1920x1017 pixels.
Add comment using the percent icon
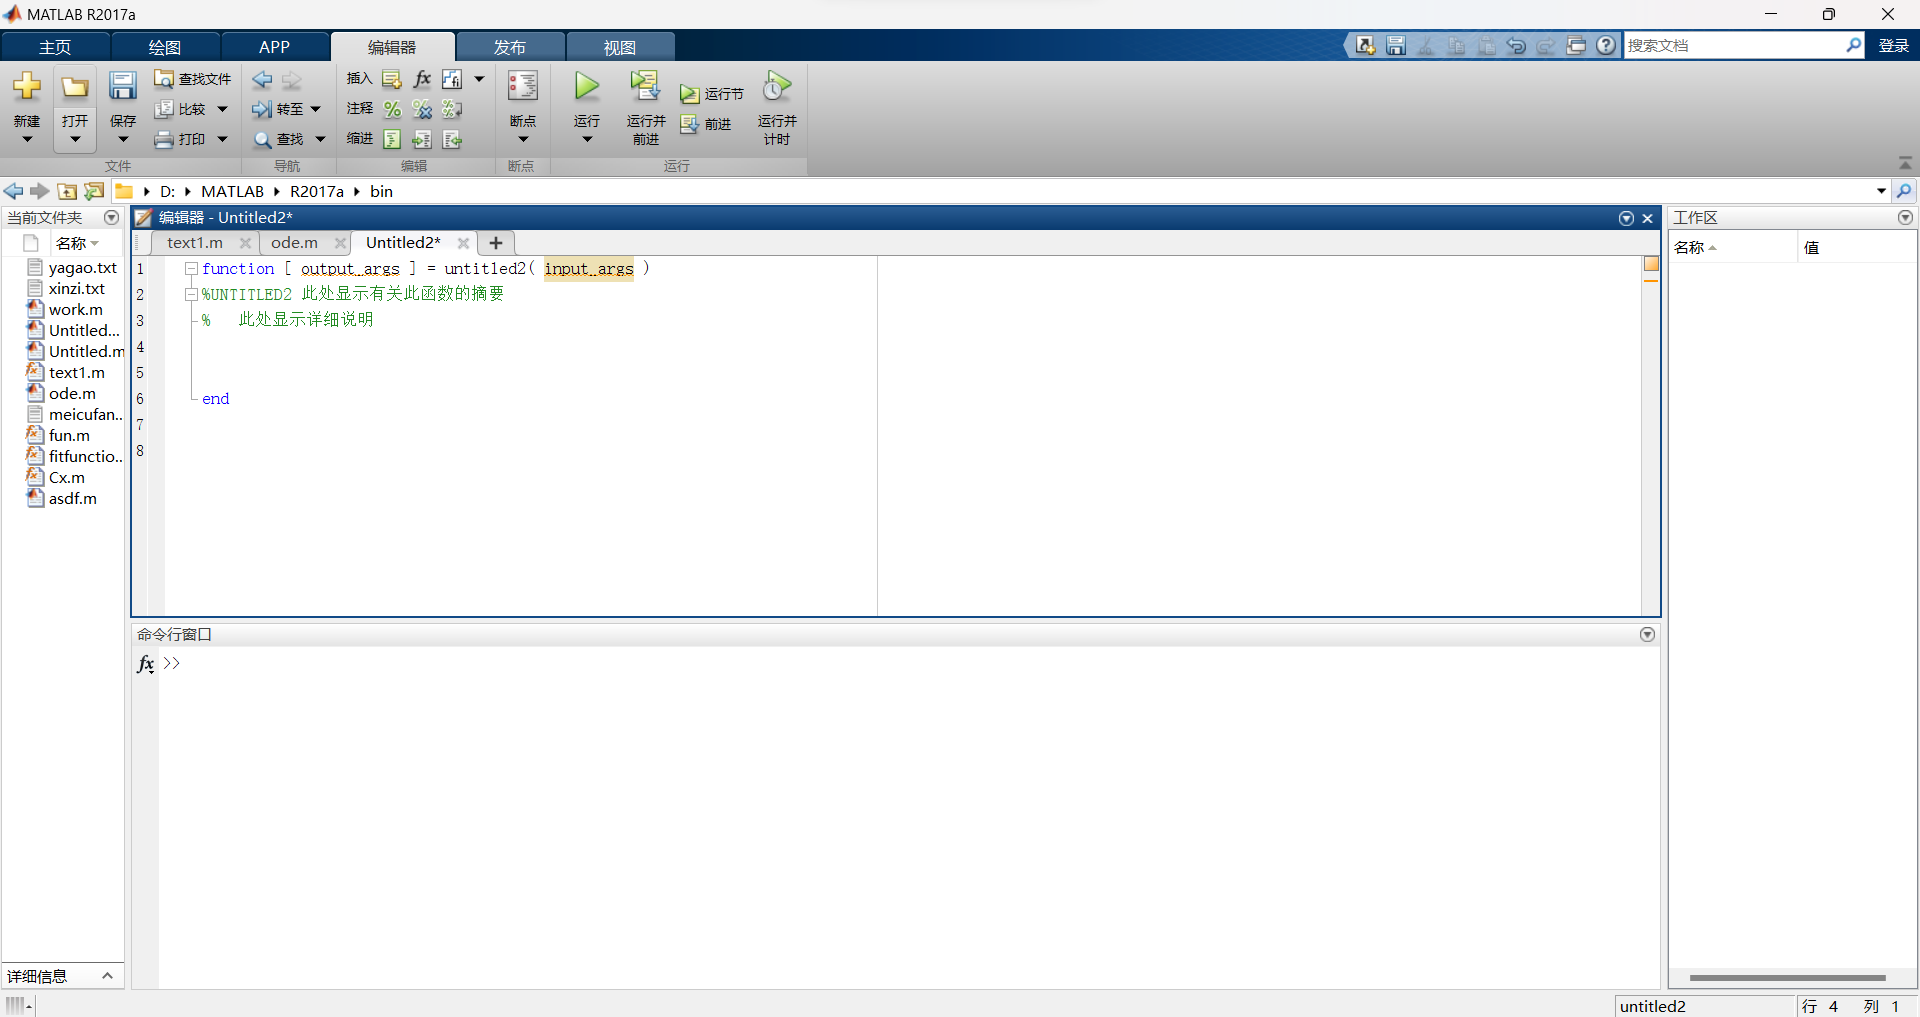[392, 109]
